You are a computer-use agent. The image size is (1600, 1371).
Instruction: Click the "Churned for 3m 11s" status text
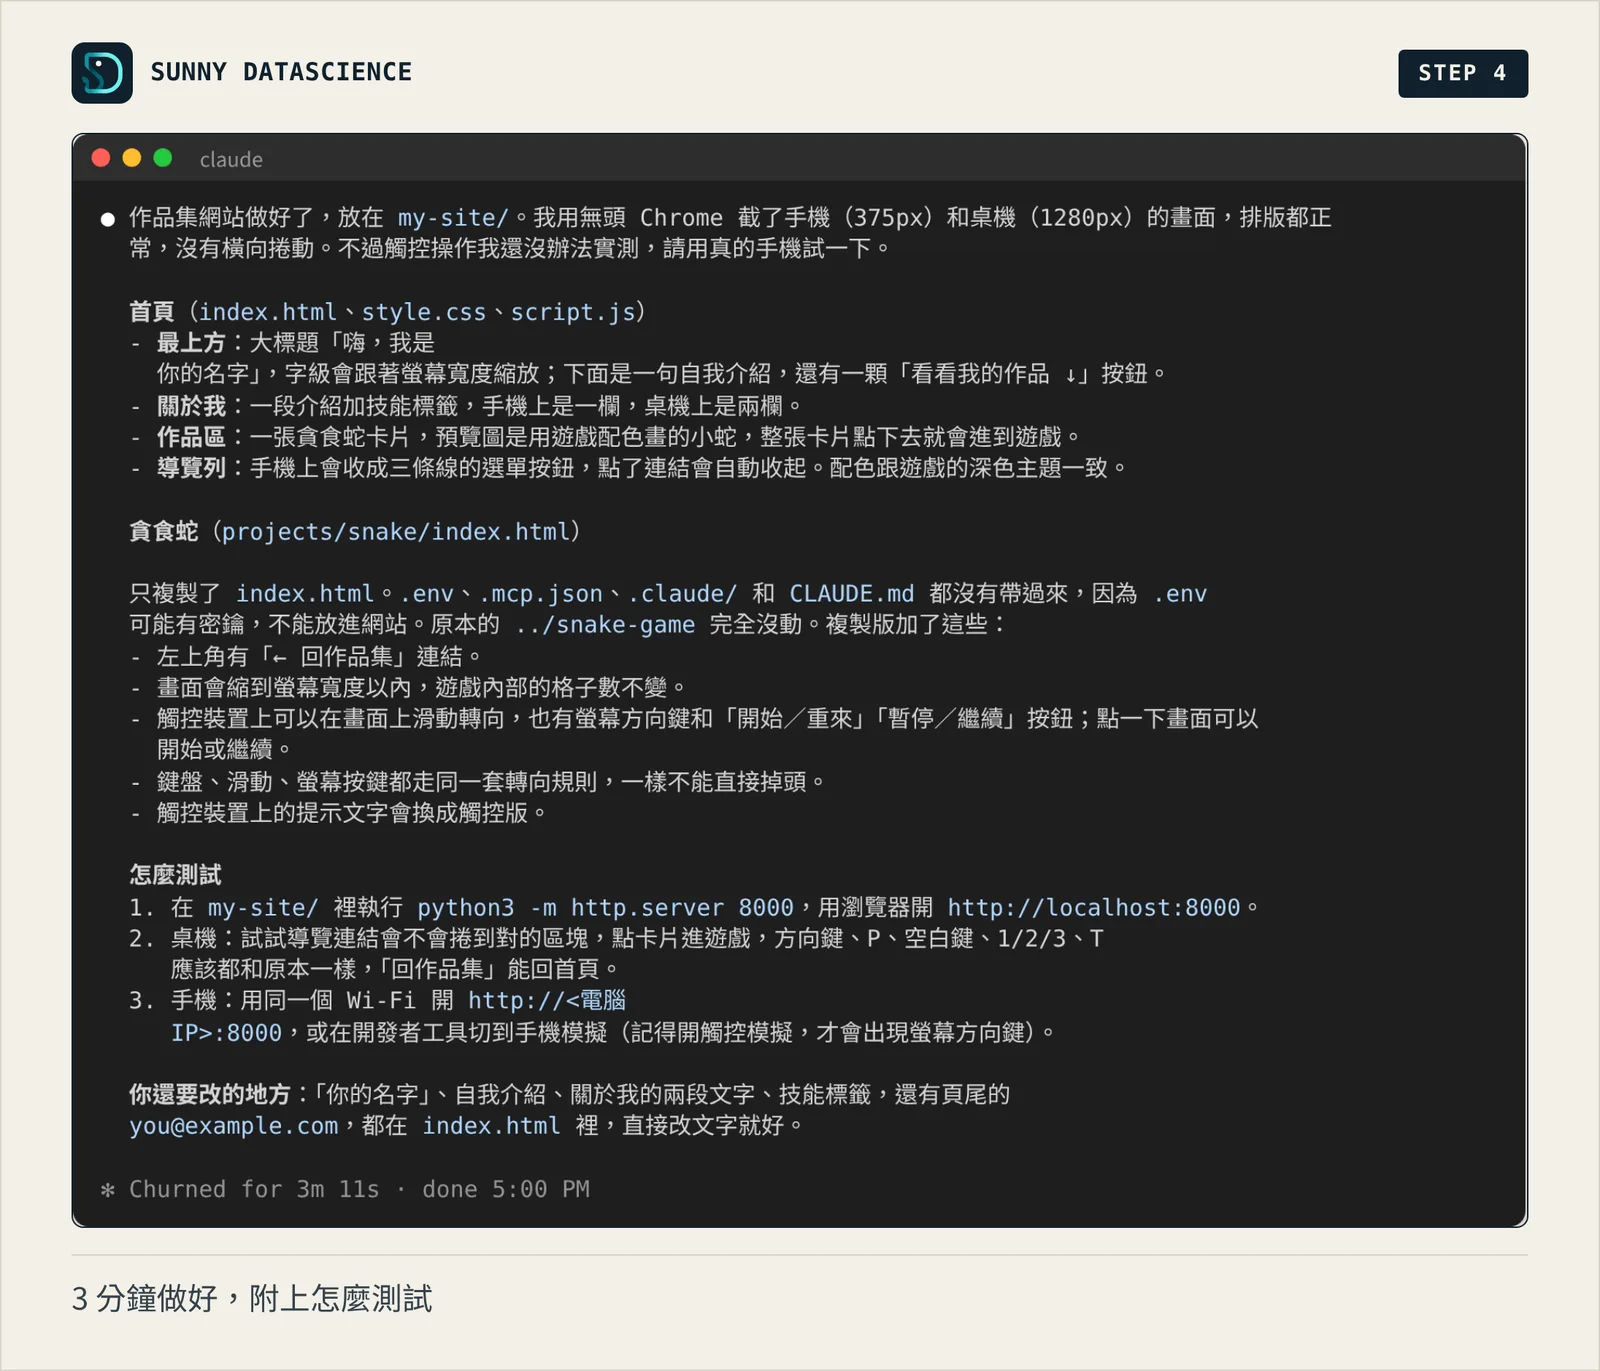click(x=254, y=1189)
